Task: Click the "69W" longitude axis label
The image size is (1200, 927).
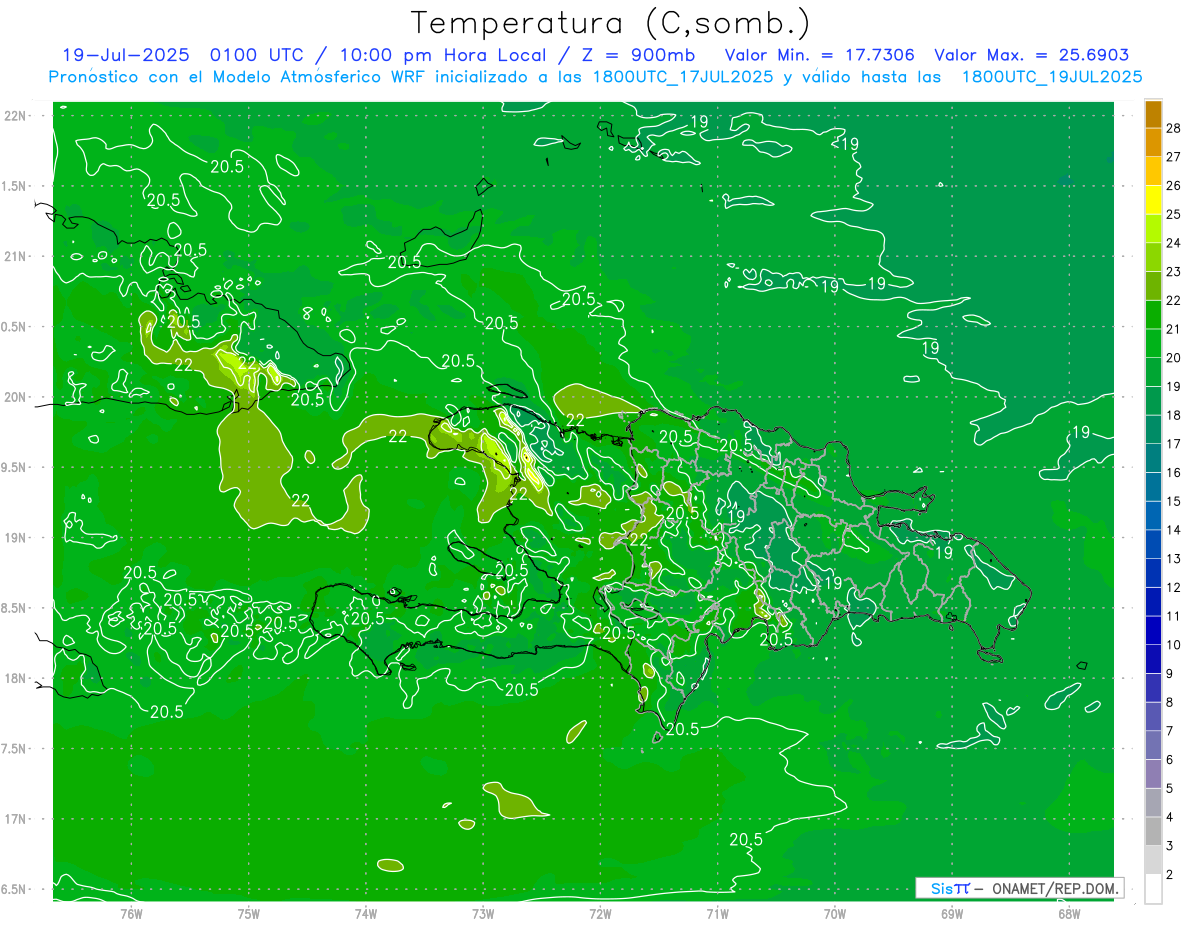Action: click(x=952, y=913)
